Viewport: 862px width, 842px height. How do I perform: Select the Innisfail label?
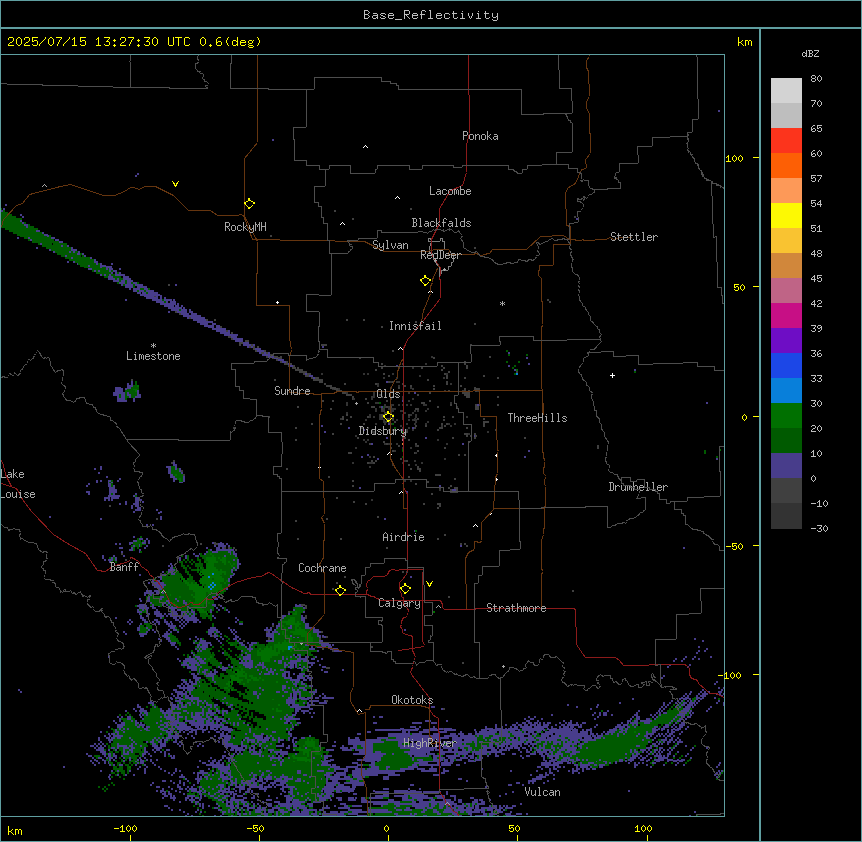(415, 326)
